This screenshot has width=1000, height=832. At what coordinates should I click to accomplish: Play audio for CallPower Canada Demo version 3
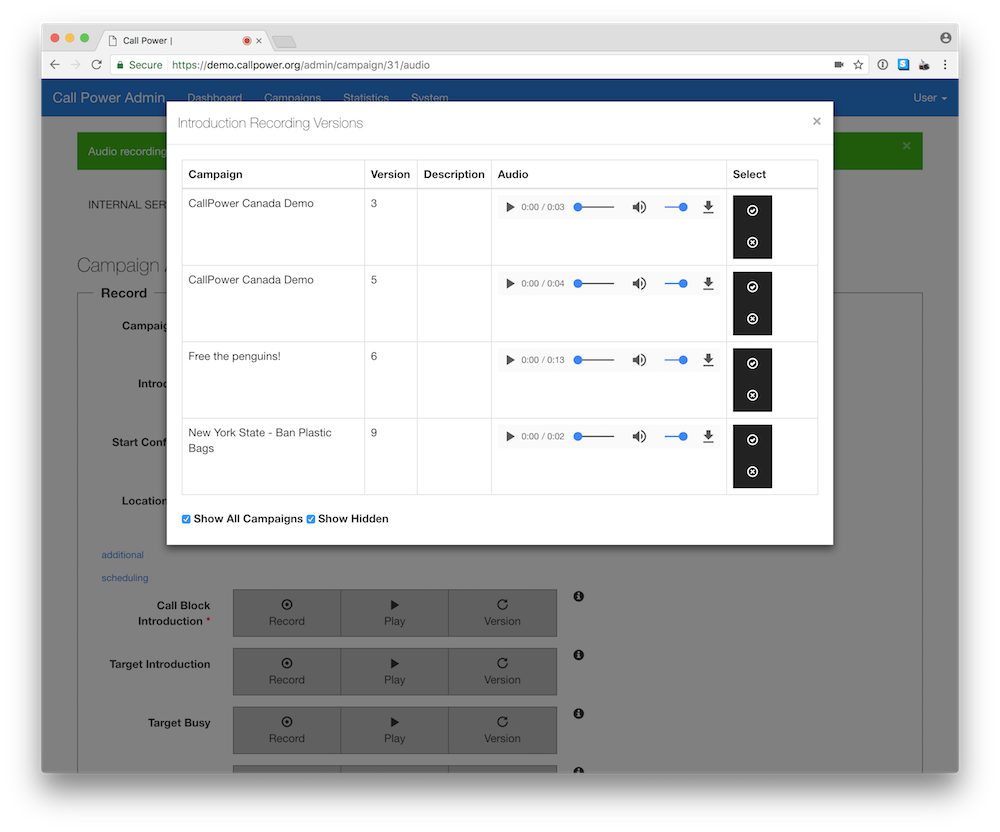pyautogui.click(x=510, y=207)
